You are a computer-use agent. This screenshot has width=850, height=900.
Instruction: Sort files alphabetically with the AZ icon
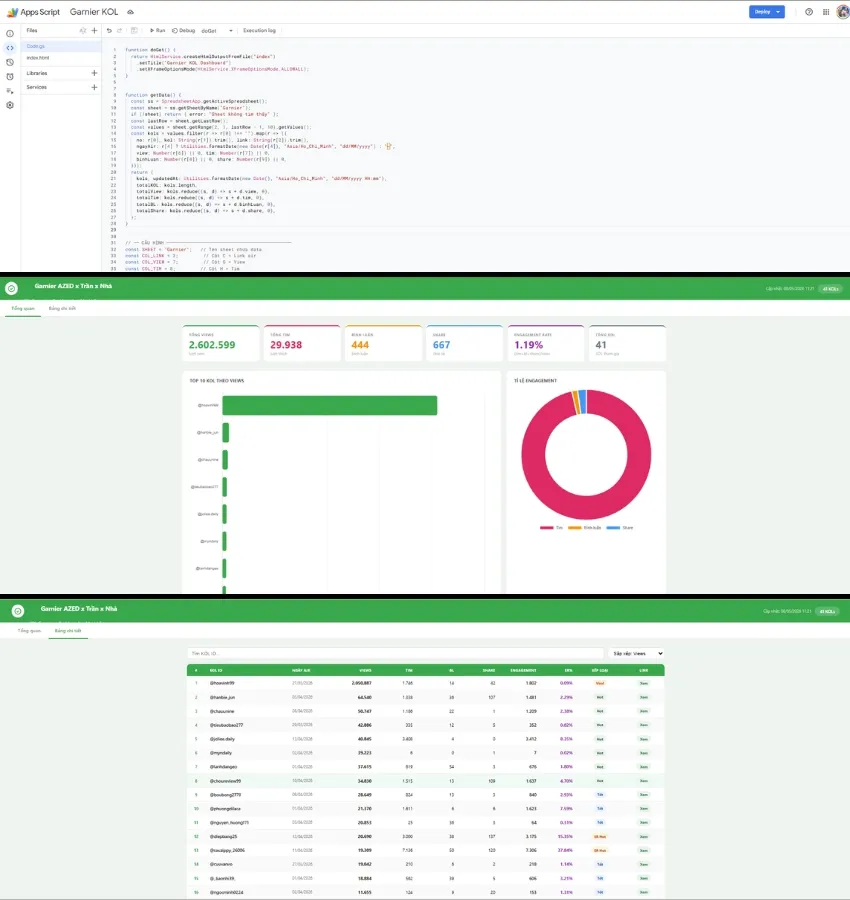[x=83, y=30]
